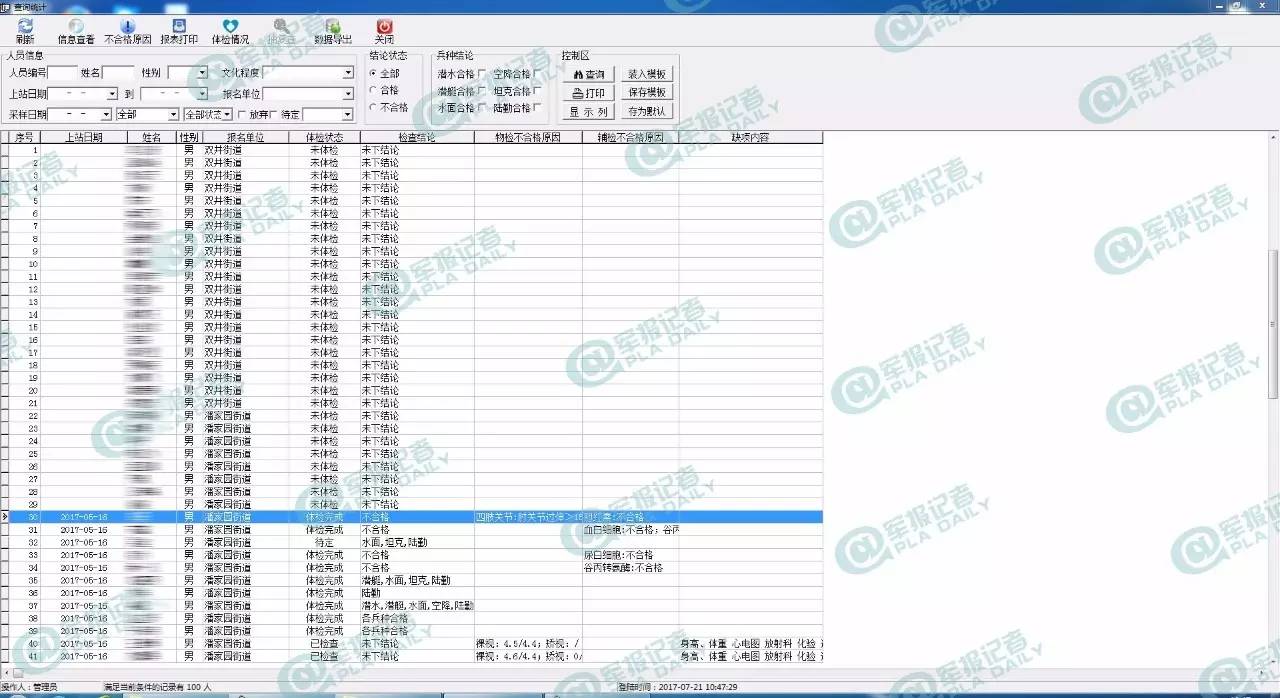This screenshot has height=698, width=1280.
Task: Click the 查询 binoculars search button
Action: (x=588, y=74)
